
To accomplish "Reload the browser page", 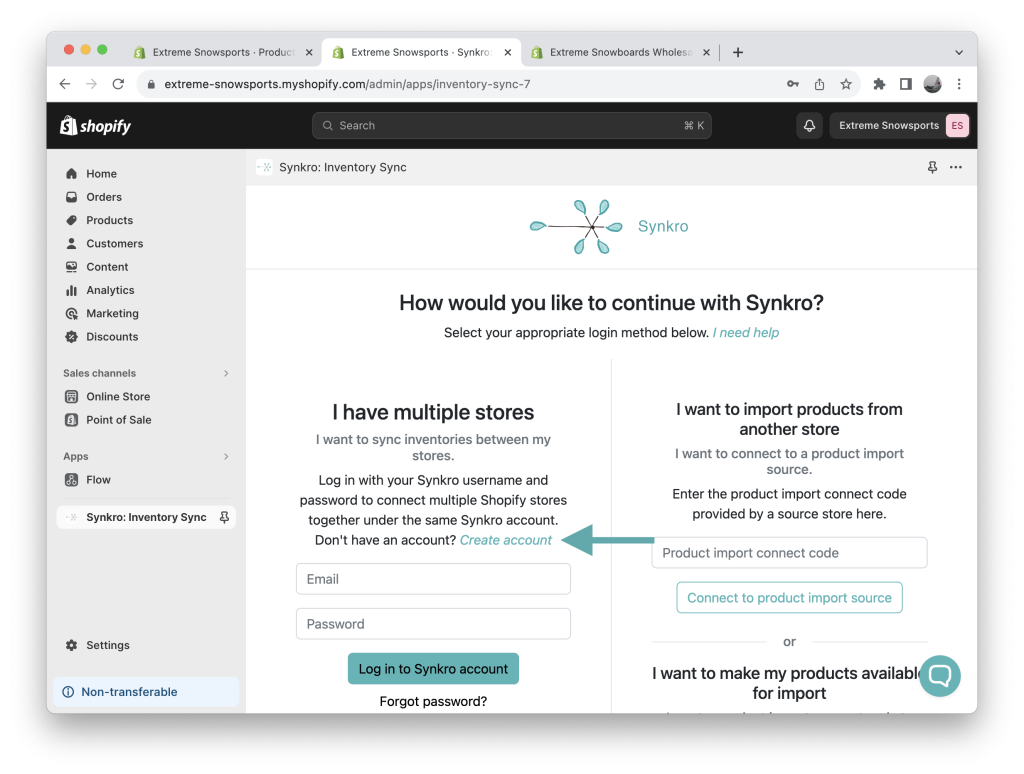I will coord(118,84).
